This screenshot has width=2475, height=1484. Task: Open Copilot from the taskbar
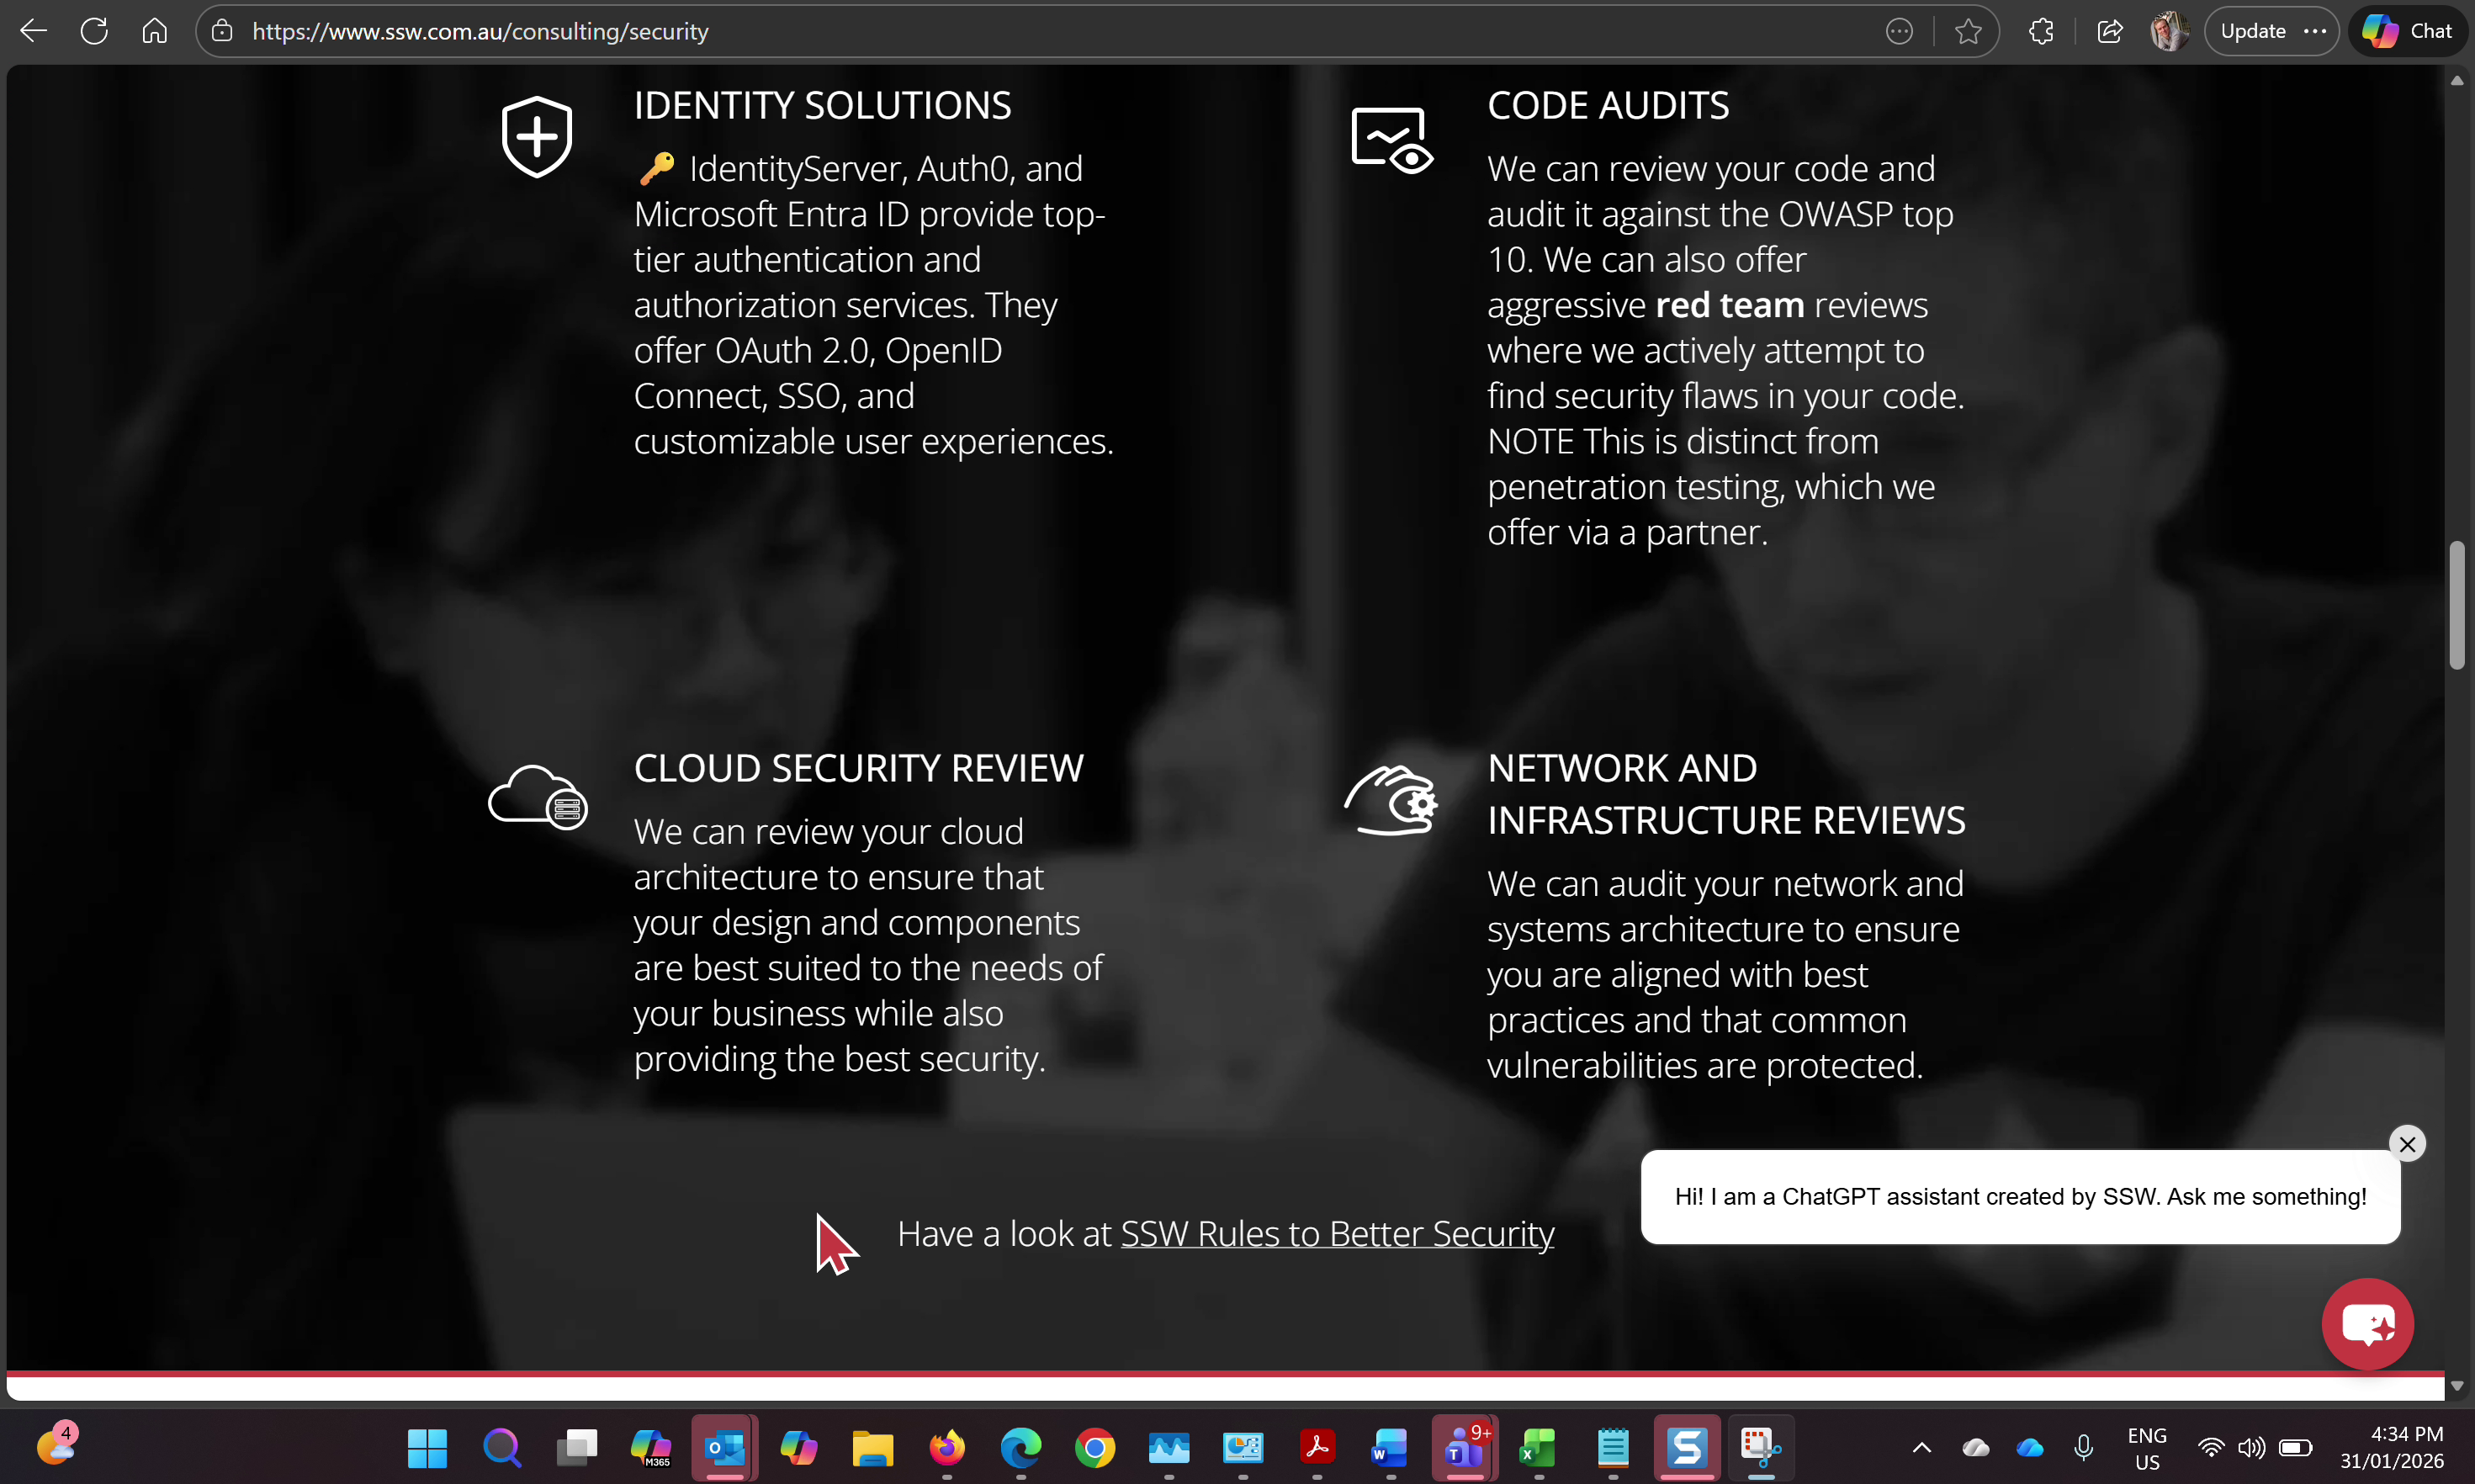coord(799,1448)
